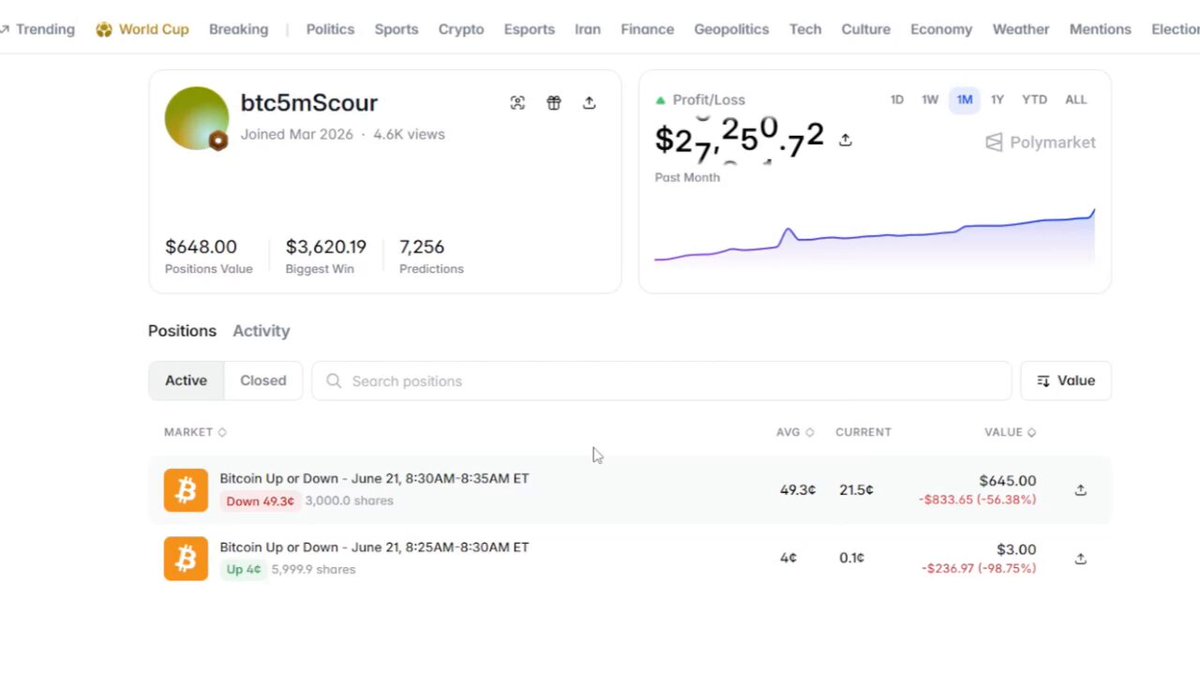The image size is (1200, 675).
Task: Open the Finance category
Action: coord(647,29)
